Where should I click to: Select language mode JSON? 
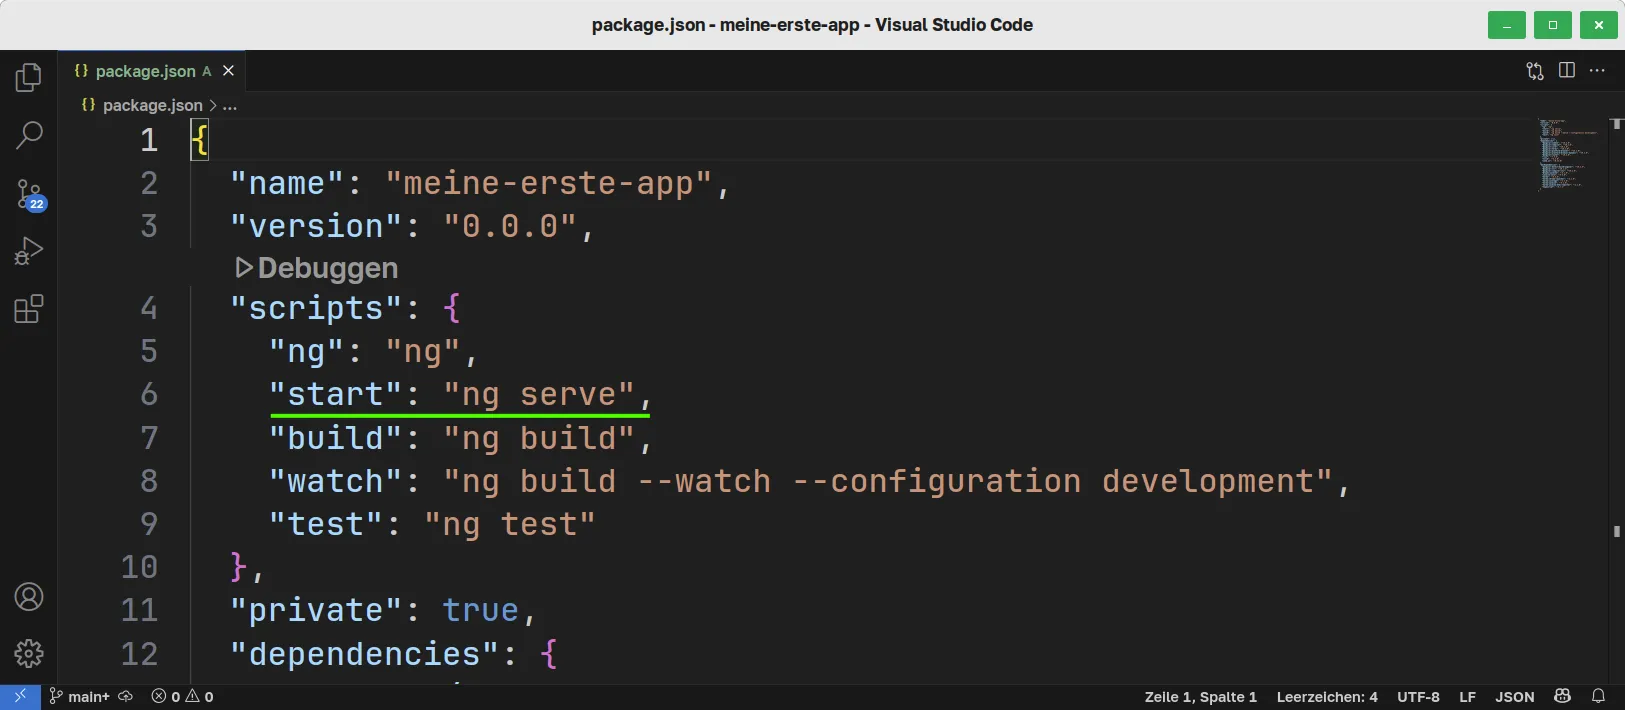pos(1514,697)
